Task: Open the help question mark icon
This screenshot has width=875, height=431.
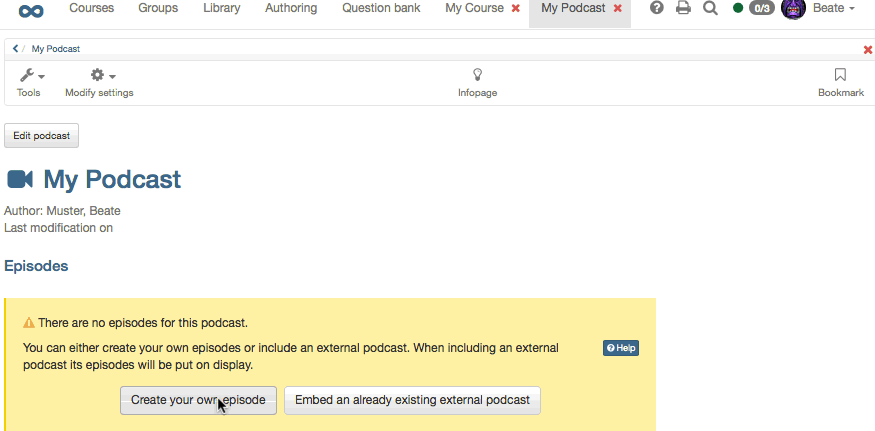Action: (657, 9)
